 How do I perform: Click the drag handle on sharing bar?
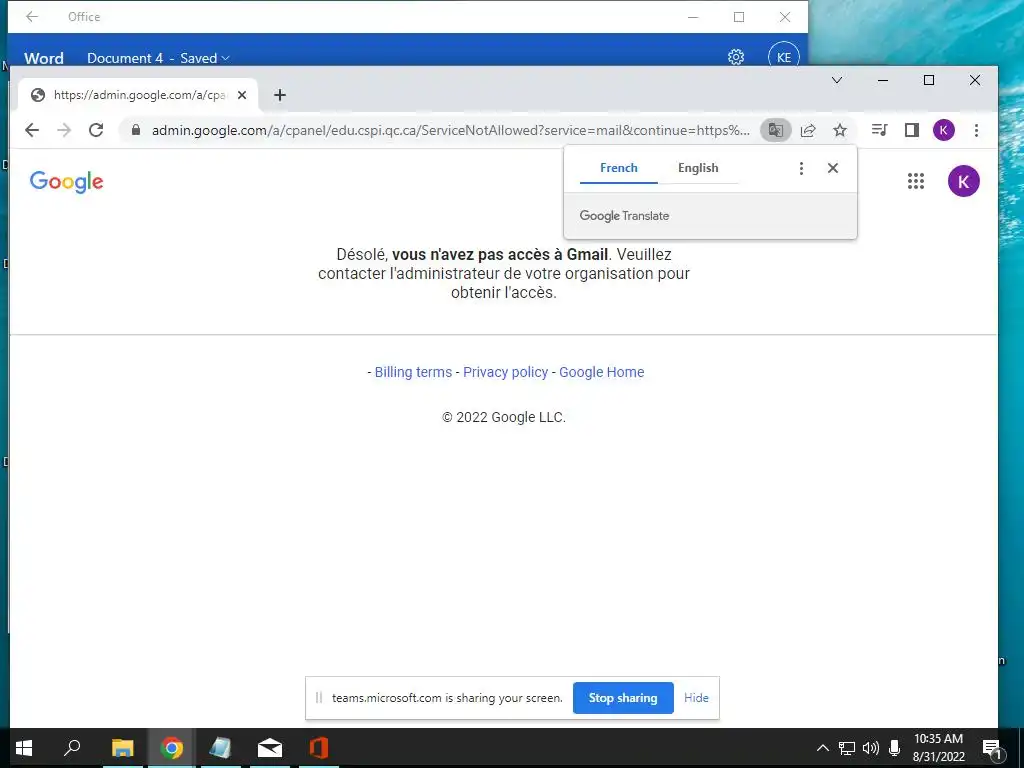(x=319, y=697)
